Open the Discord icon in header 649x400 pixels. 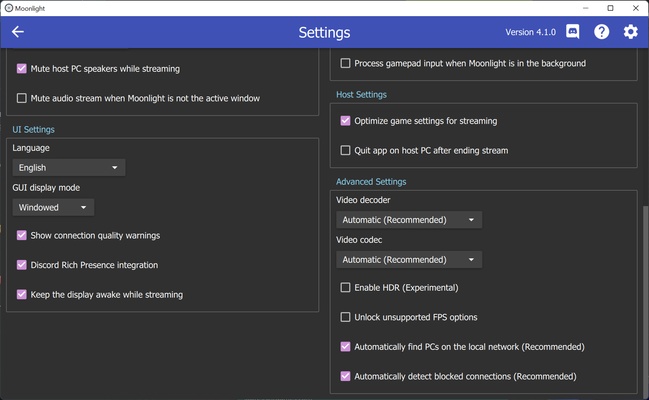click(x=573, y=32)
